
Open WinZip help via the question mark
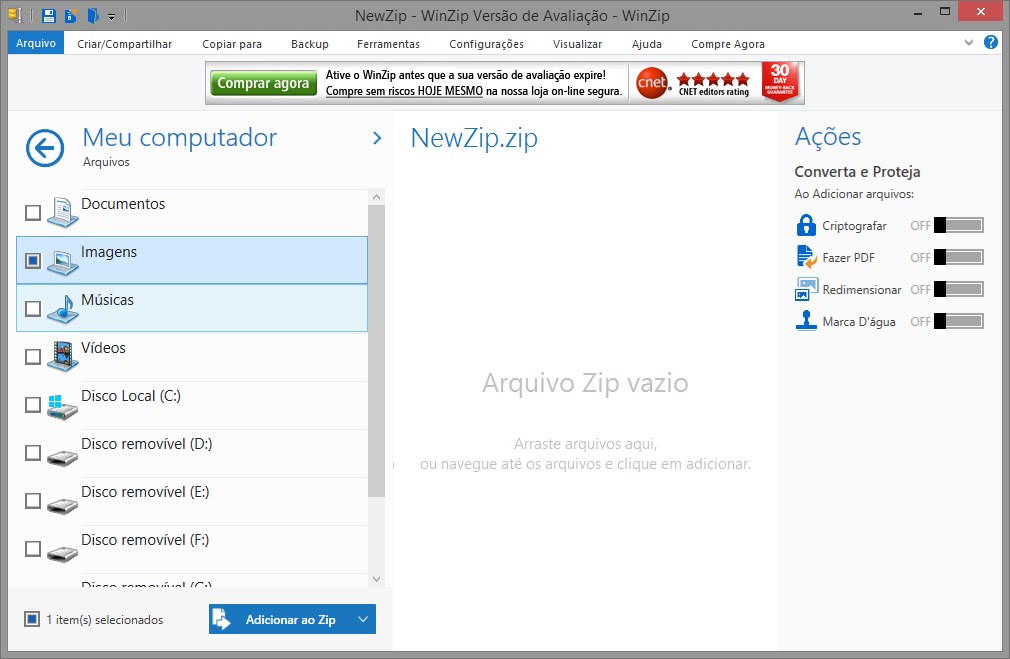(x=991, y=43)
